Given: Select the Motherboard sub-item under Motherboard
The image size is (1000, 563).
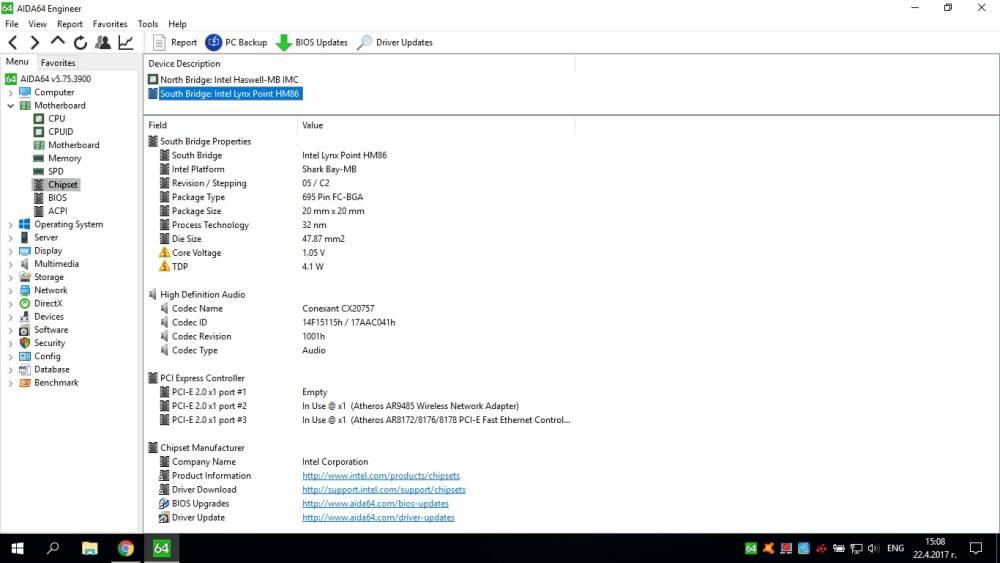Looking at the screenshot, I should click(x=73, y=145).
